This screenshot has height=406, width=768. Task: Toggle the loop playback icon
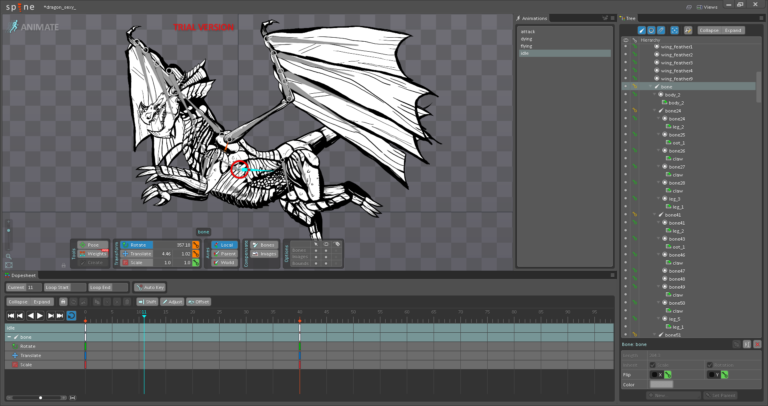pos(71,315)
